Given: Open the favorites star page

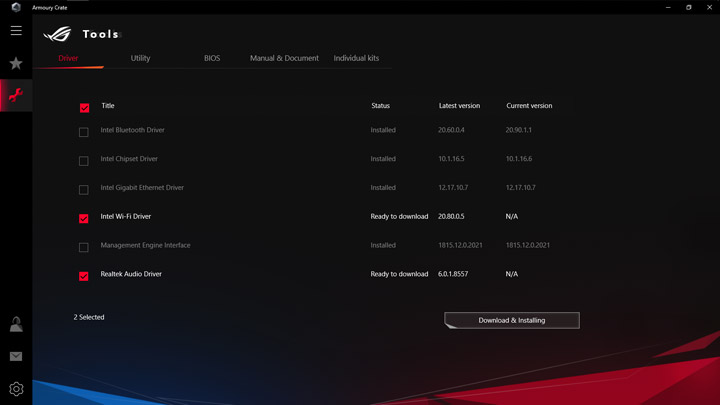Looking at the screenshot, I should point(16,63).
